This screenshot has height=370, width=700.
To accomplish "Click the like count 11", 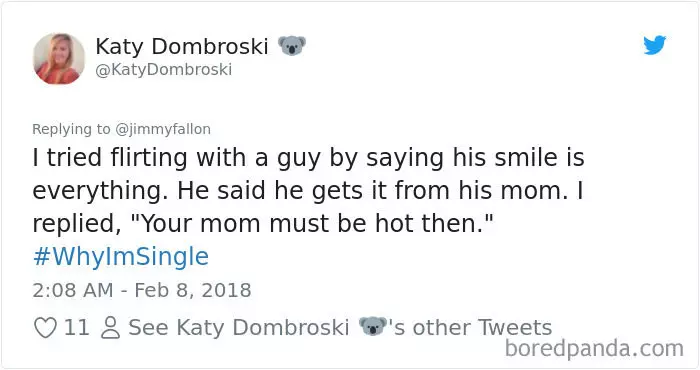I will (76, 328).
